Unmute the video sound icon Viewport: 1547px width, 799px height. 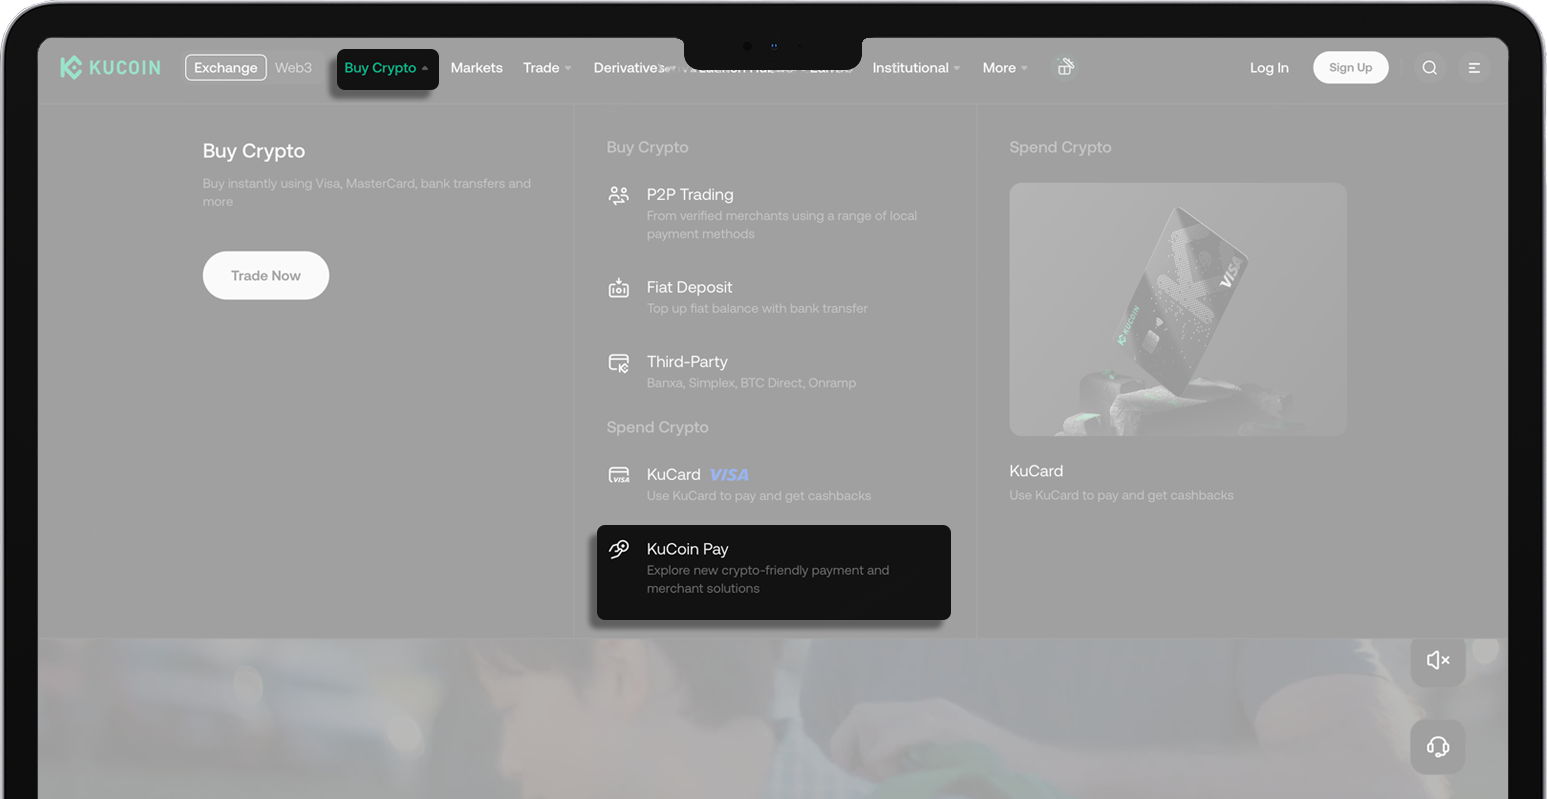(1437, 660)
